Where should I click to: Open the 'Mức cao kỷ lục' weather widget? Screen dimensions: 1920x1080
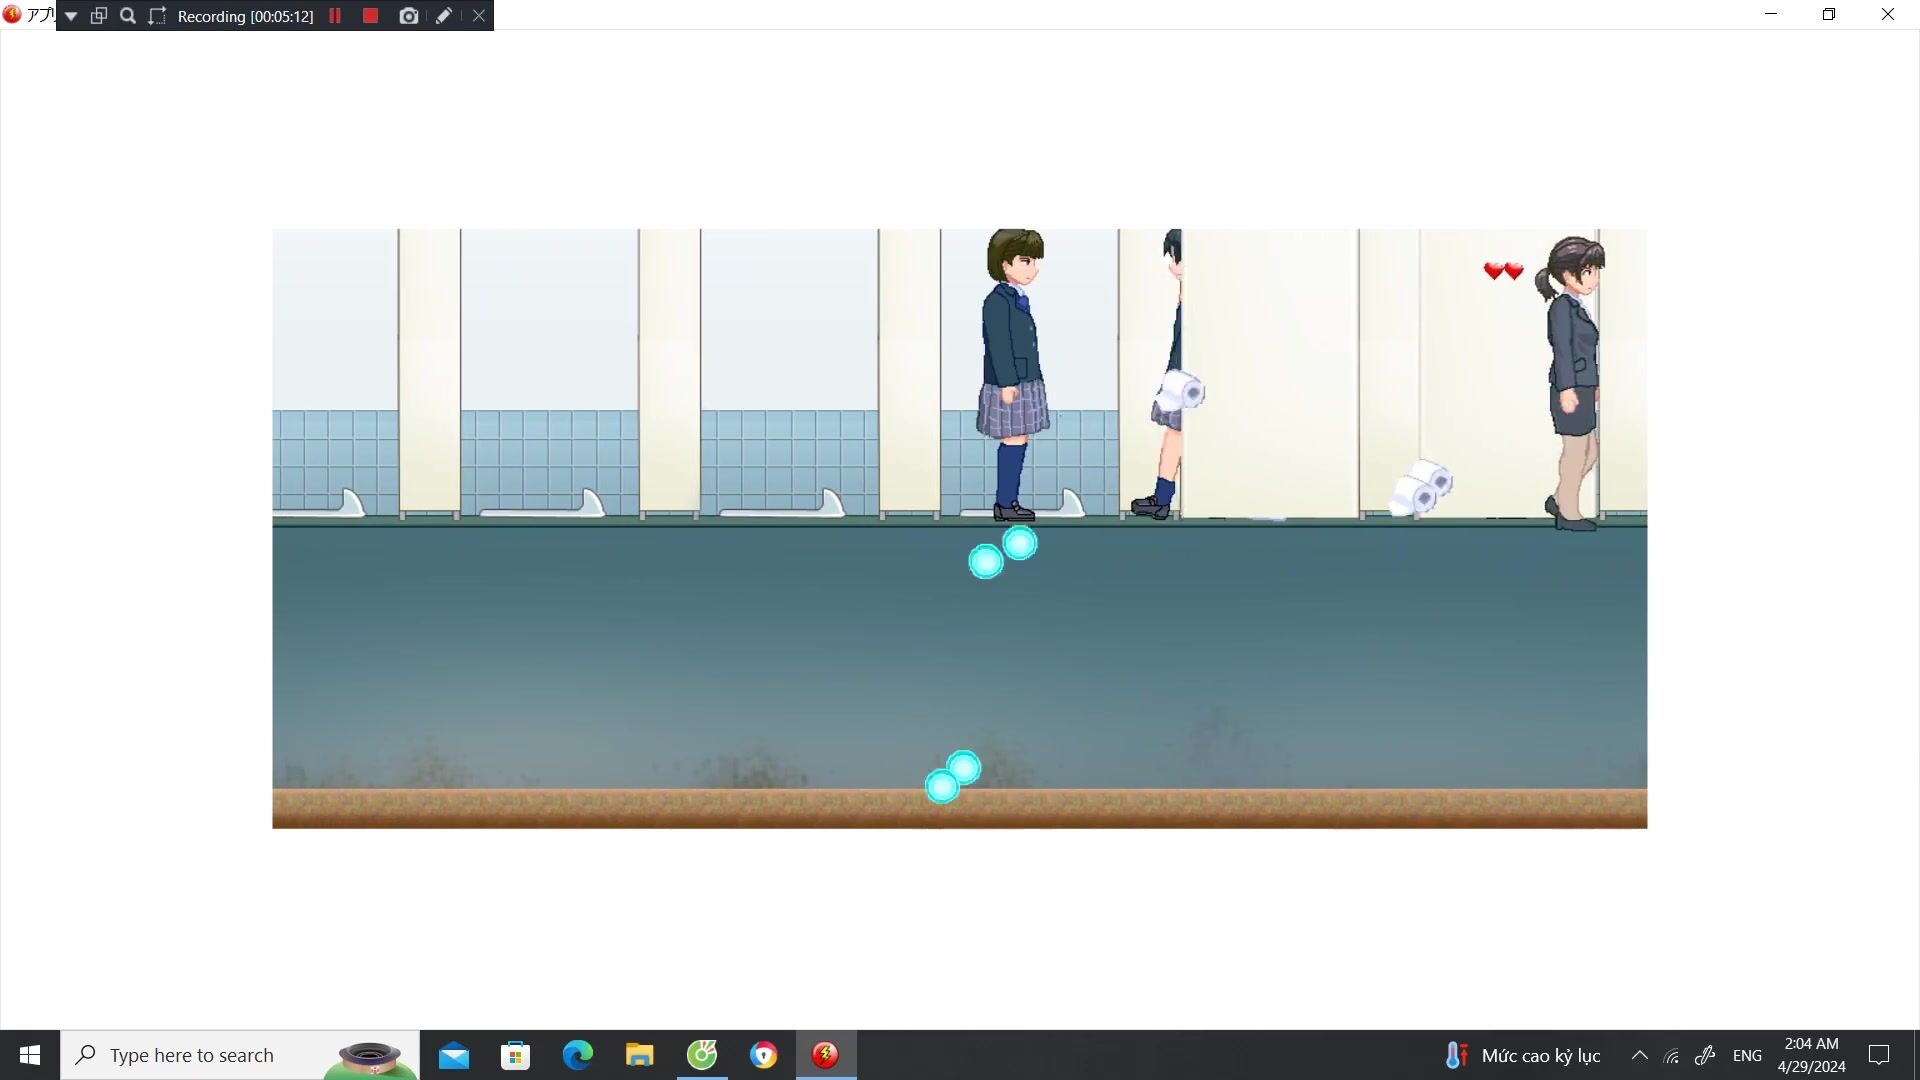[1523, 1055]
